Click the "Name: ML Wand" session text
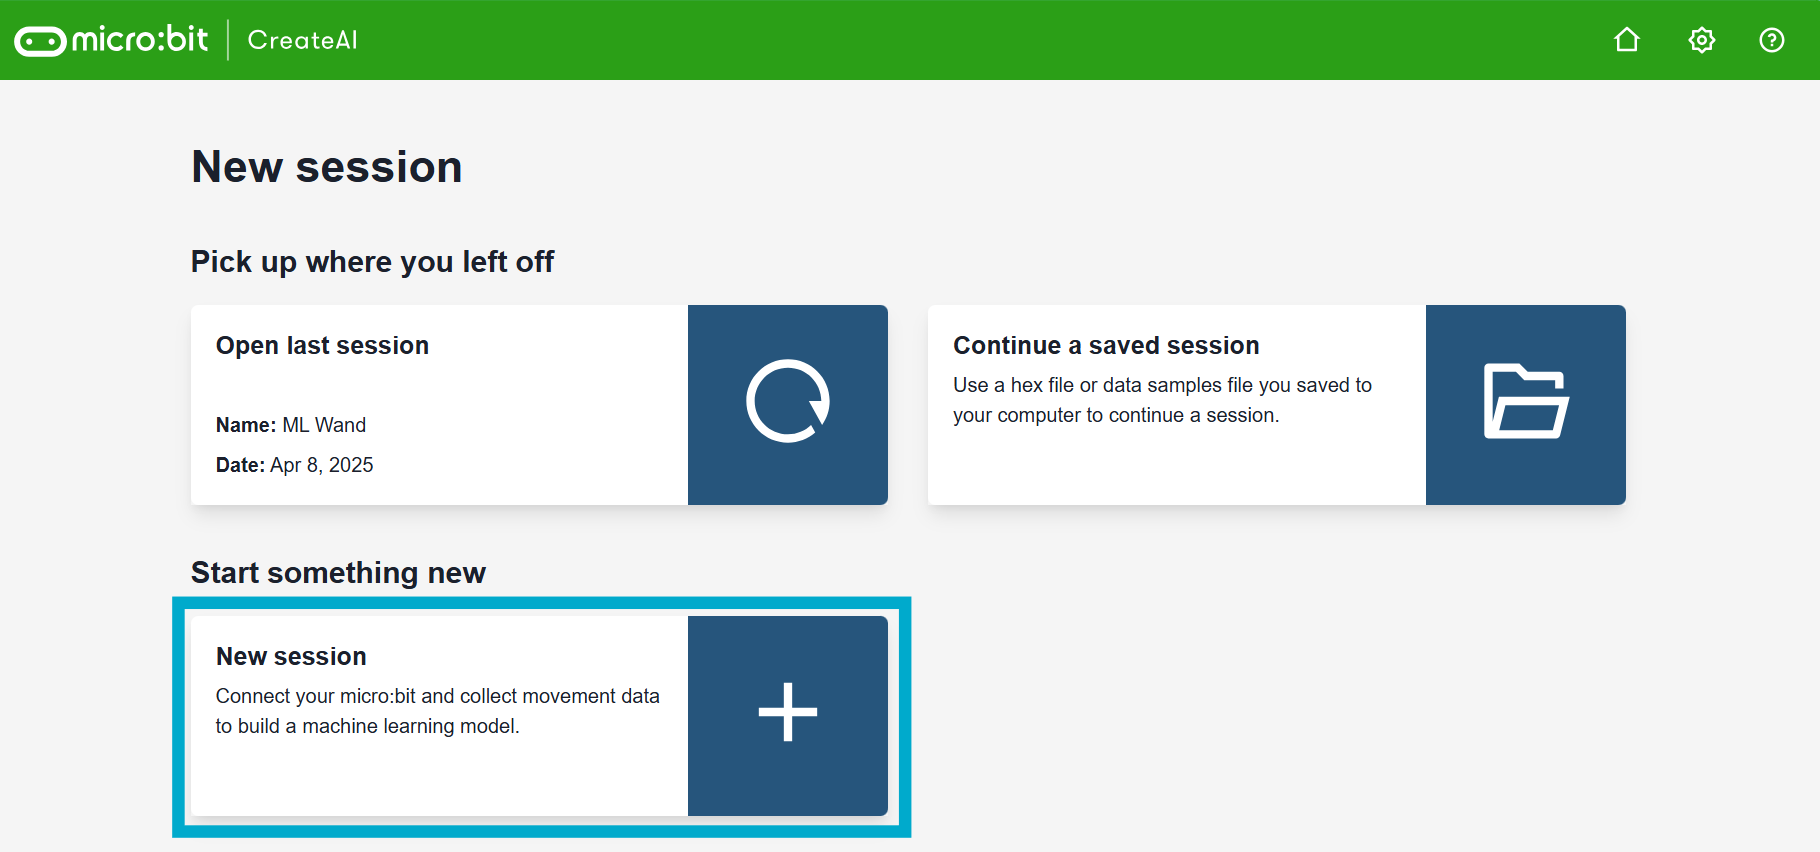Screen dimensions: 1820x852 click(x=291, y=425)
